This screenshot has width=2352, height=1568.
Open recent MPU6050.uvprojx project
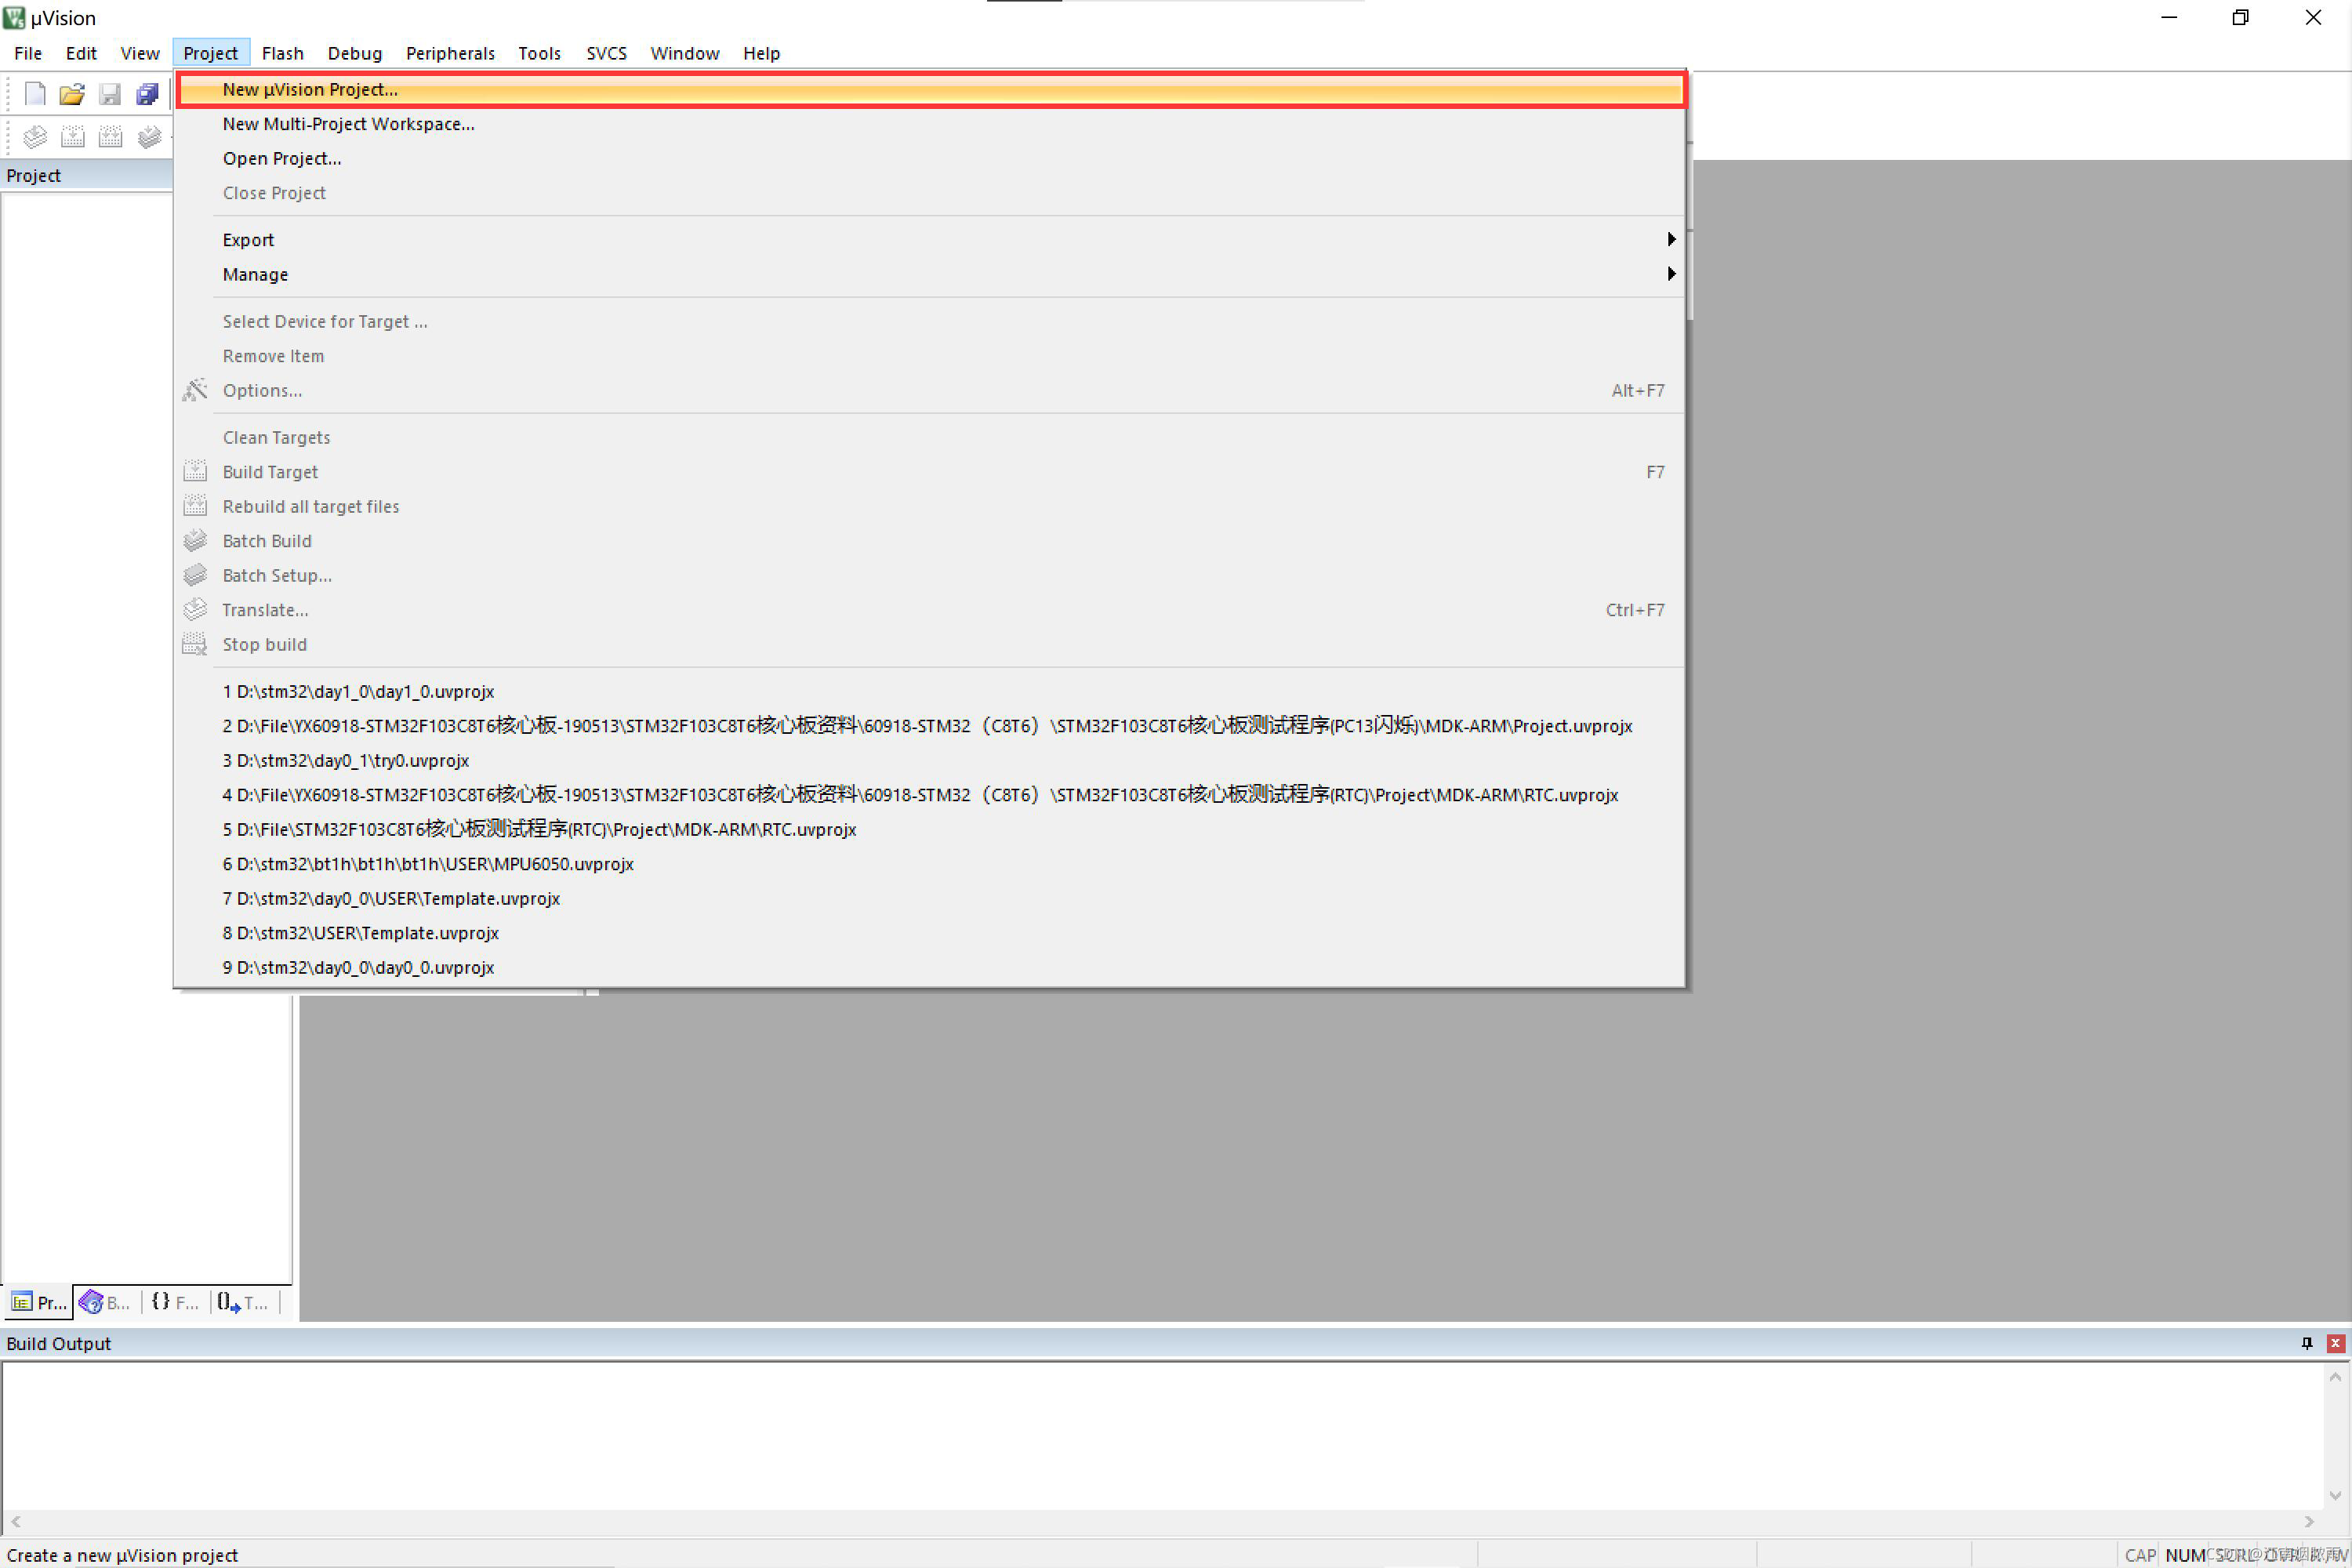point(428,864)
